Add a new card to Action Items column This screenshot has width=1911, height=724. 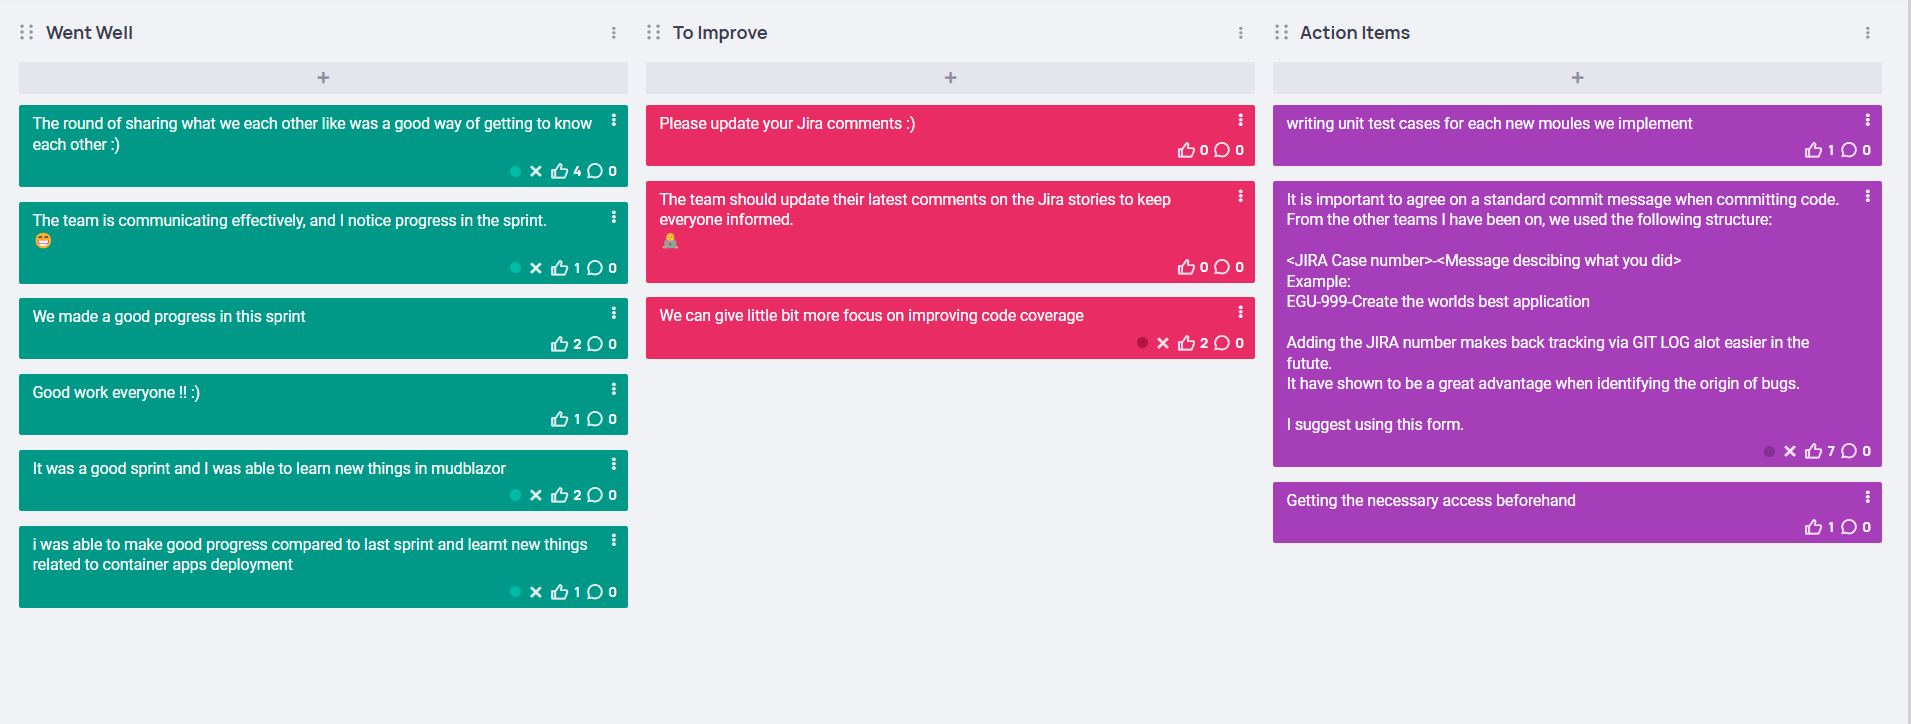click(1577, 78)
